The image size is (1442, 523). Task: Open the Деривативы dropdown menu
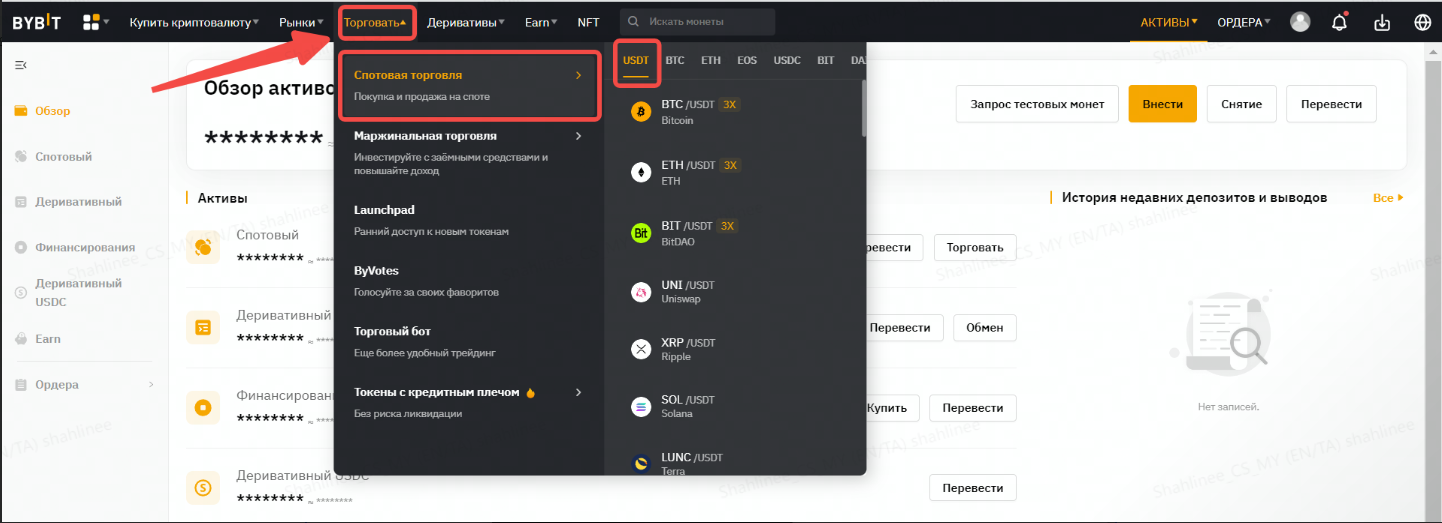click(x=465, y=22)
